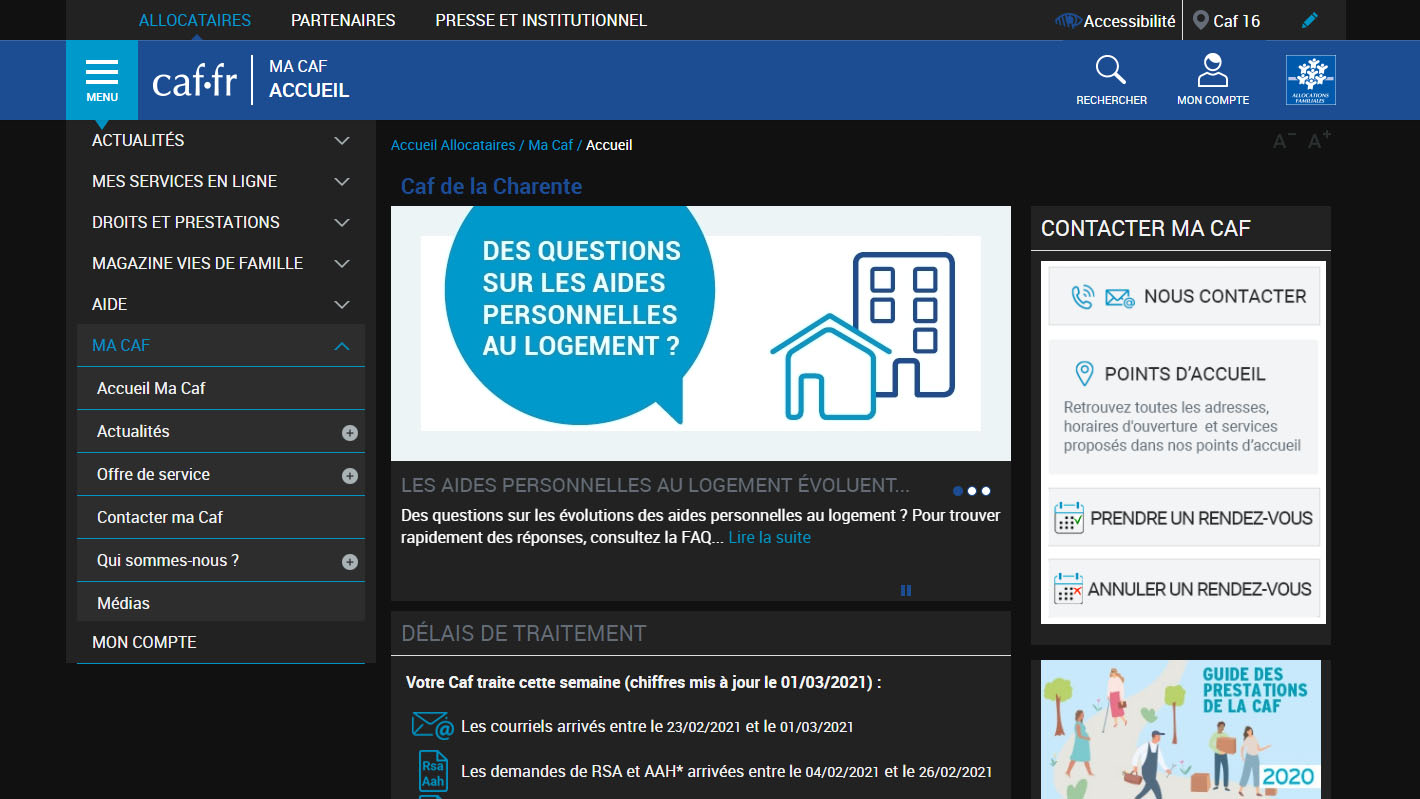
Task: Open Qui sommes-nous ? sidebar item
Action: point(168,560)
